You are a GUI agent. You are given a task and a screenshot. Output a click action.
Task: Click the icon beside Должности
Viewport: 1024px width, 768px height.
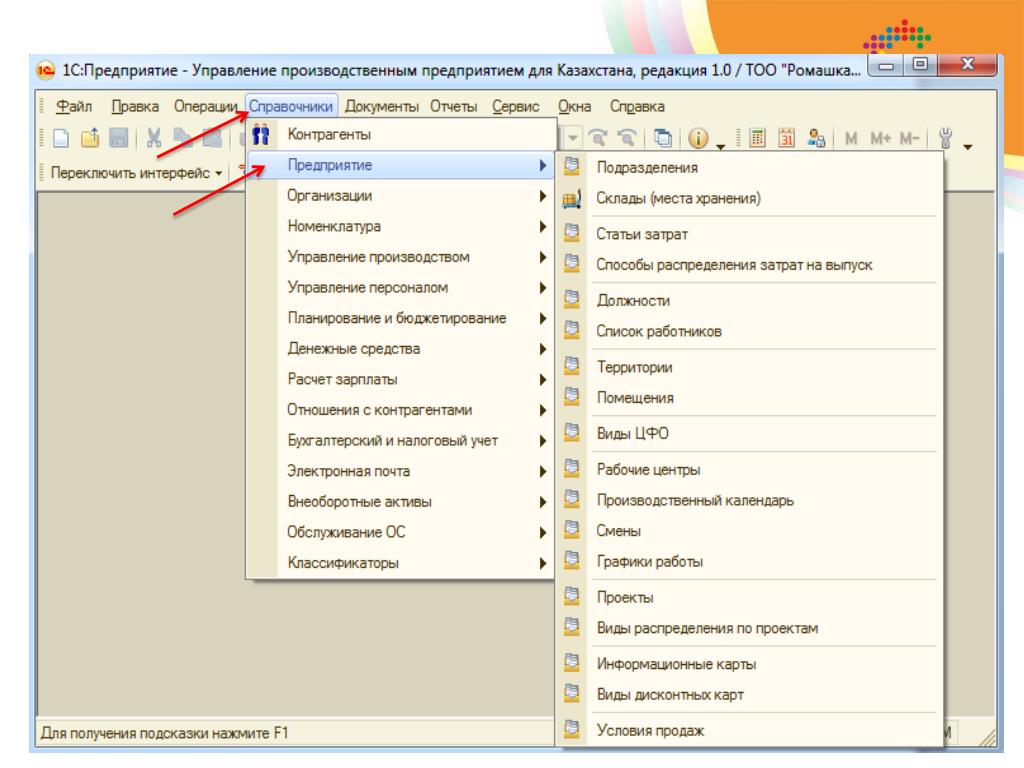click(x=571, y=300)
